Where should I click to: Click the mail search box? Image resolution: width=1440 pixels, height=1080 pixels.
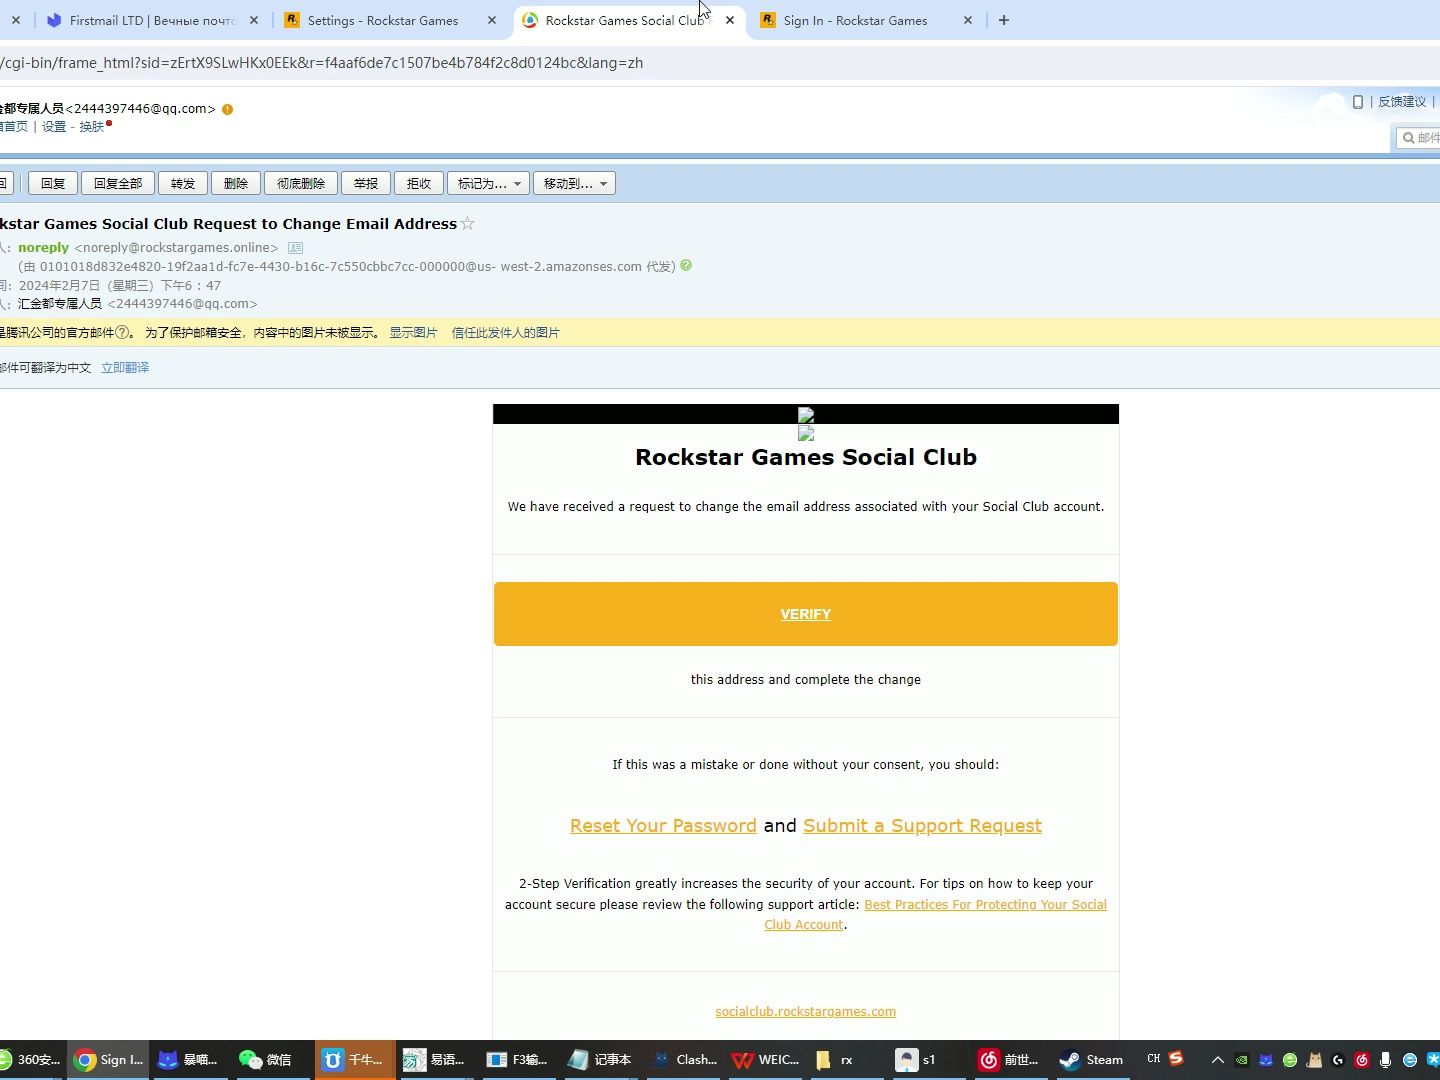tap(1417, 138)
